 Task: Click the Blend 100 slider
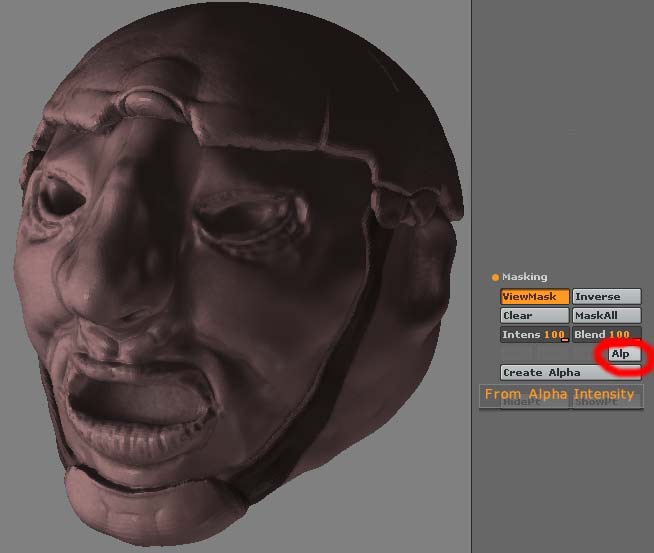(606, 334)
